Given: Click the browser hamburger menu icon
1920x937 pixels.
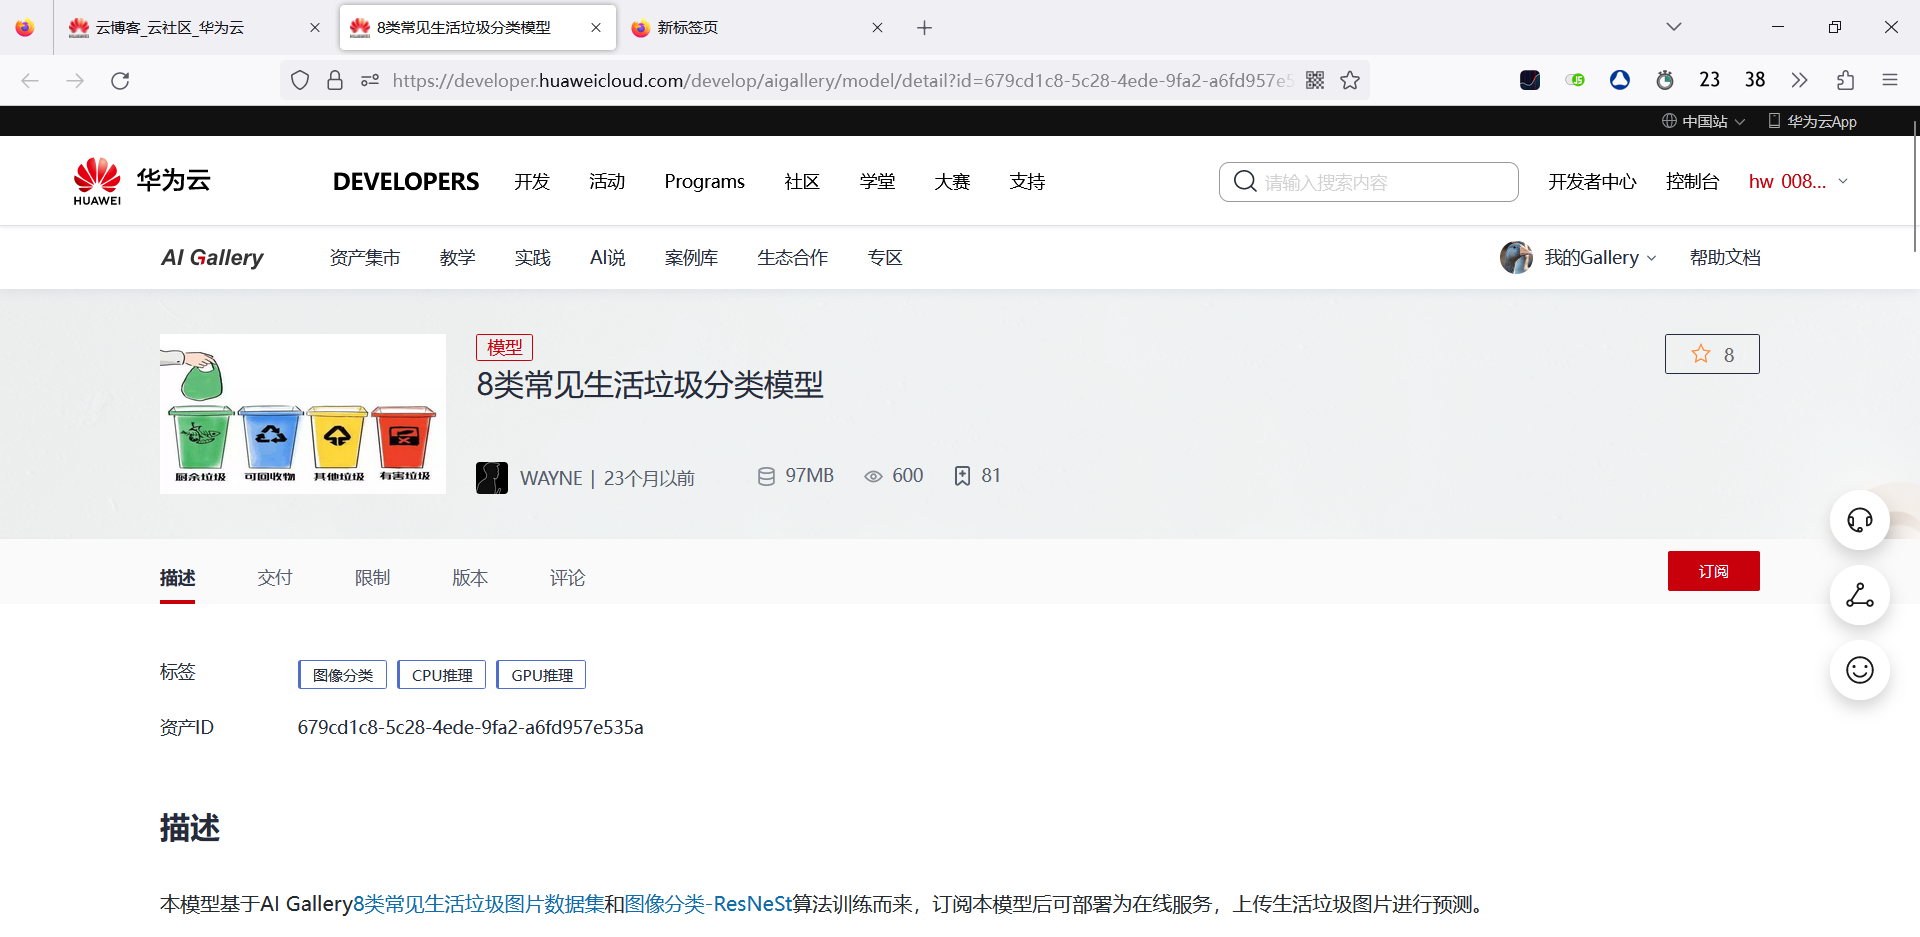Looking at the screenshot, I should point(1890,80).
